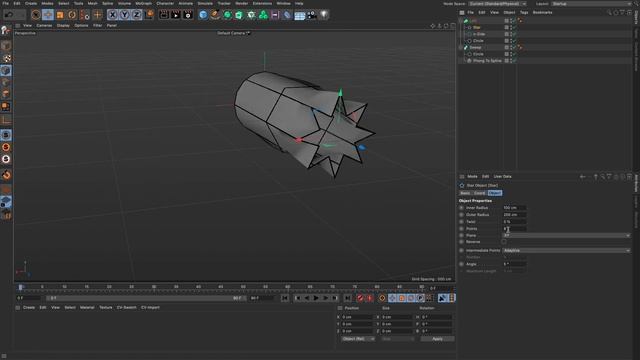
Task: Toggle visibility dots for n-Side object
Action: pos(511,34)
